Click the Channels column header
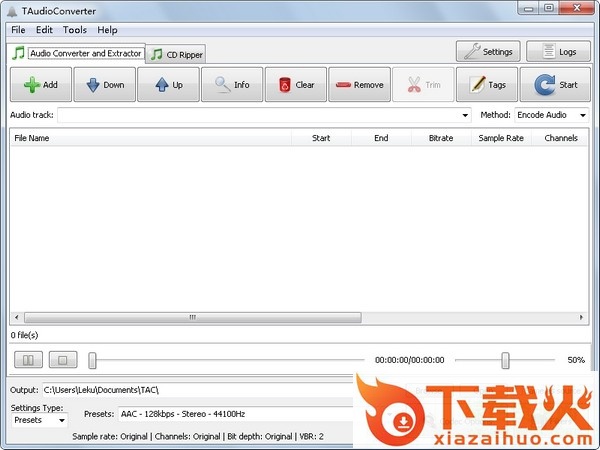This screenshot has height=450, width=600. point(560,138)
